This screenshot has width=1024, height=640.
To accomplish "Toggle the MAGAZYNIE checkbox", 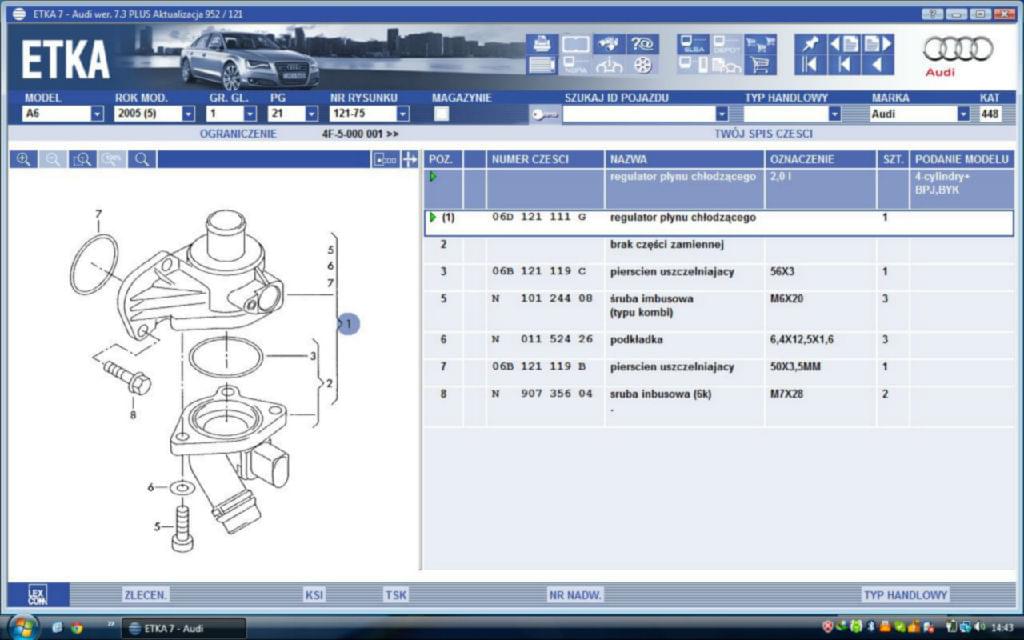I will click(x=442, y=114).
